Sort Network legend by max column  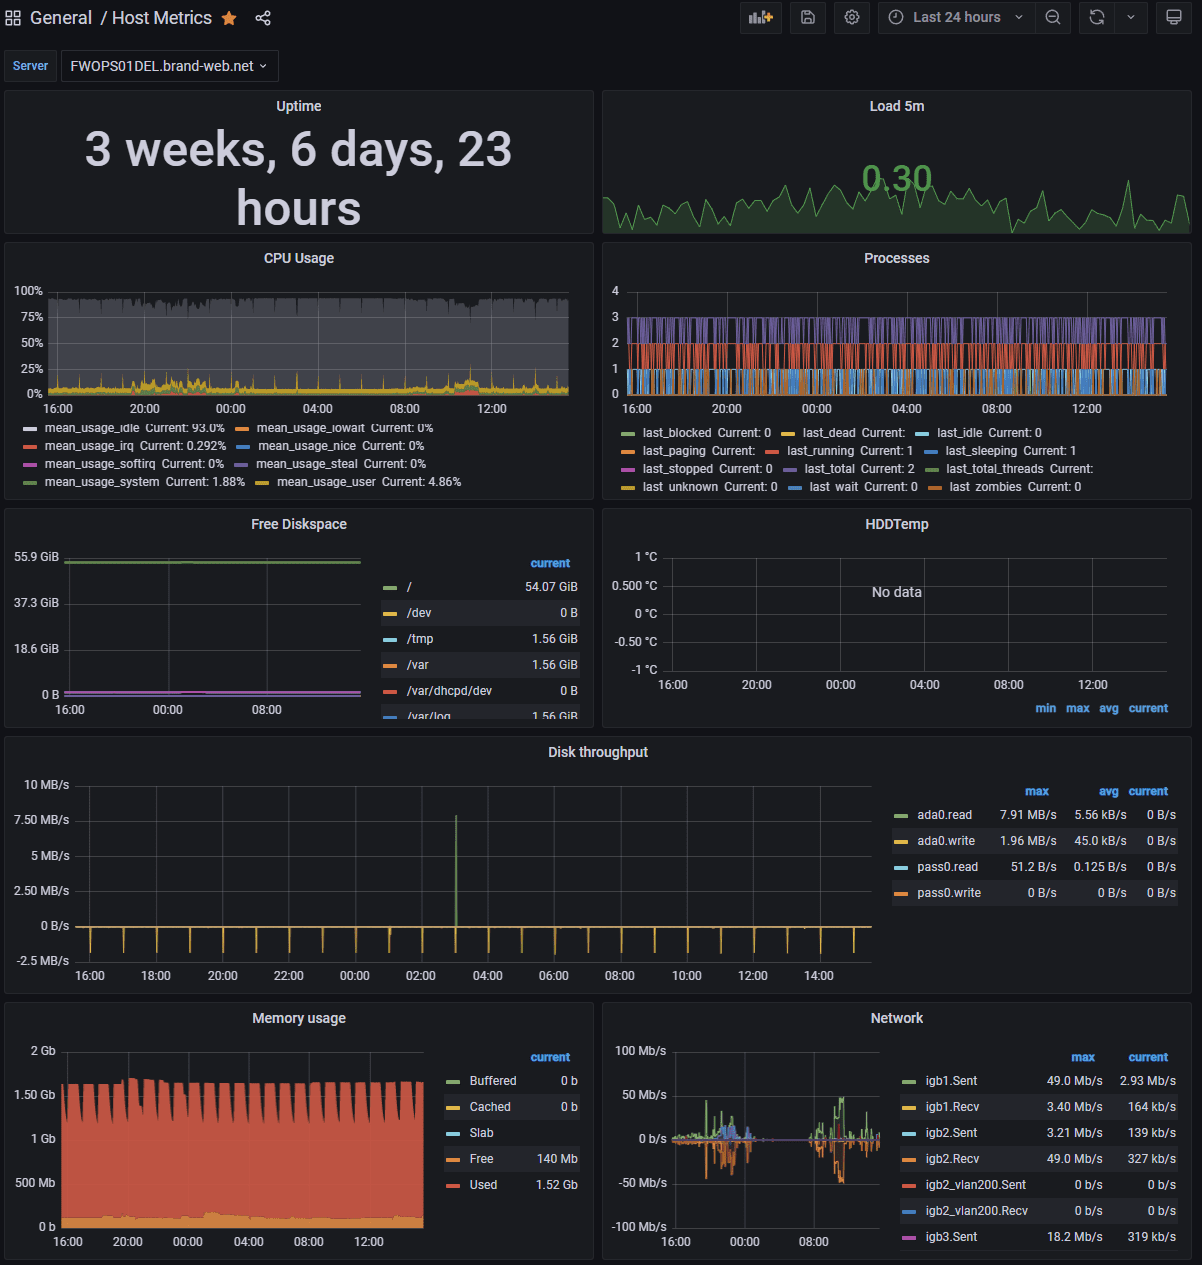pyautogui.click(x=1083, y=1057)
